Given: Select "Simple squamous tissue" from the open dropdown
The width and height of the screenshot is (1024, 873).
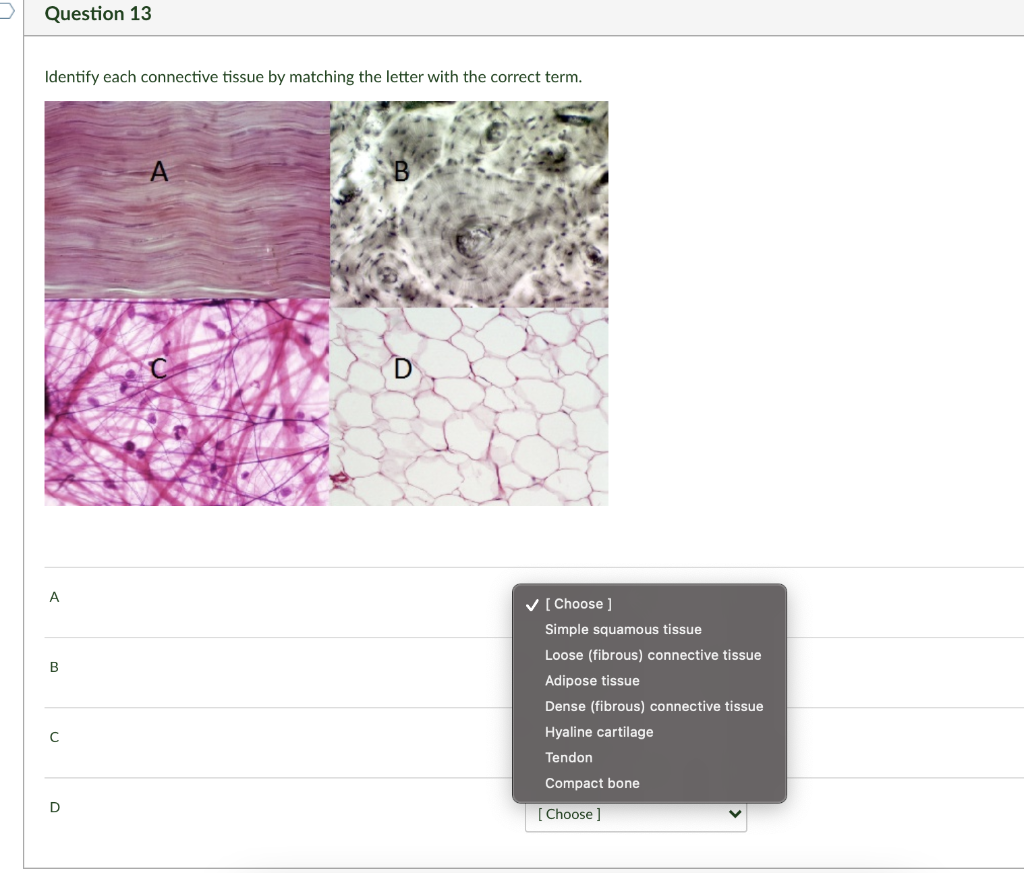Looking at the screenshot, I should (x=623, y=629).
